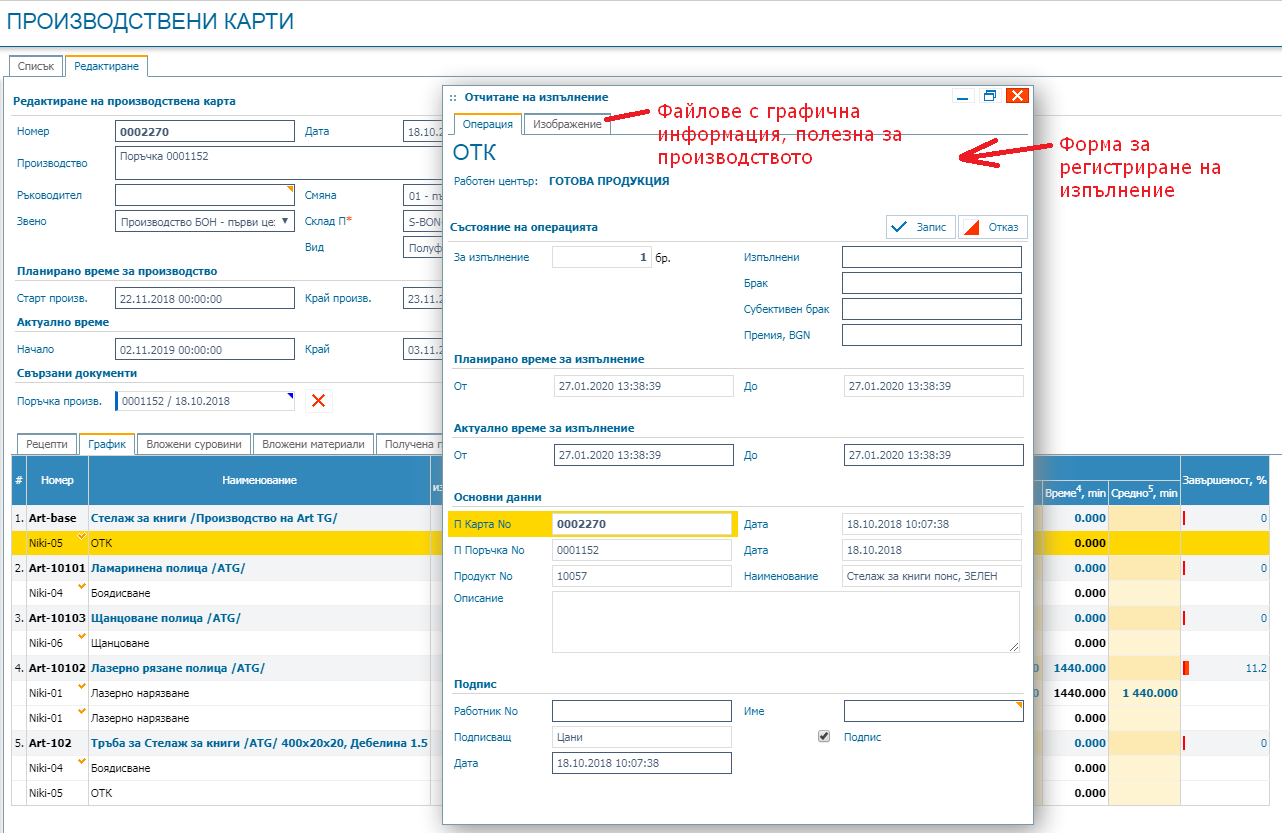This screenshot has height=833, width=1282.
Task: Click the Art-10102 number cell
Action: click(x=57, y=668)
